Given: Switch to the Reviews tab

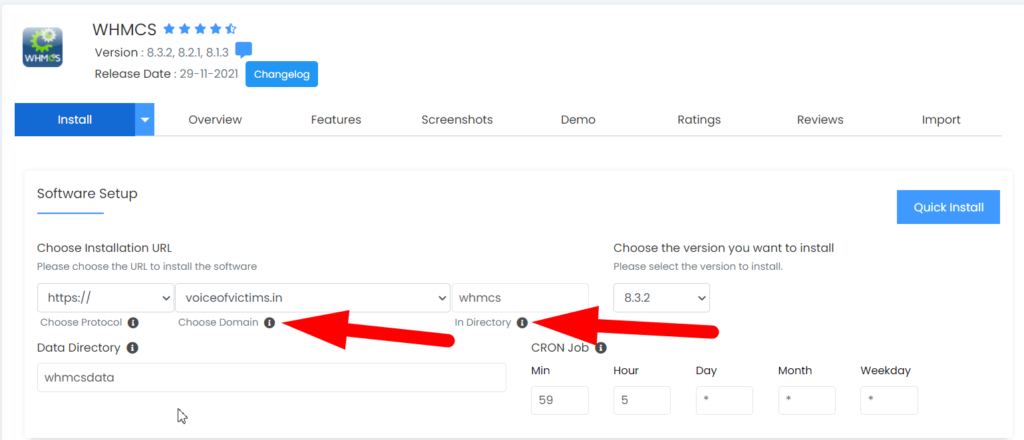Looking at the screenshot, I should click(820, 119).
